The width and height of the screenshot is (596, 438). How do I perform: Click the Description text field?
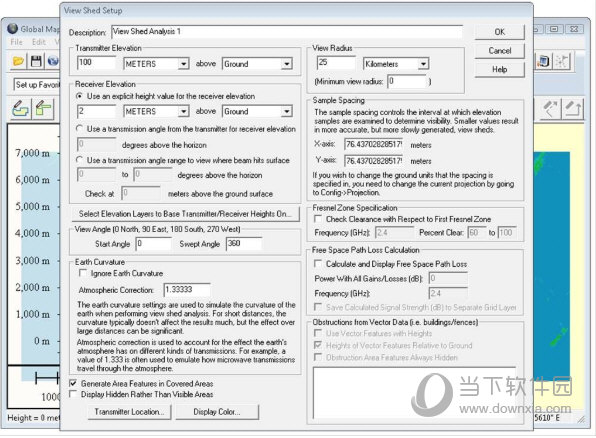click(287, 32)
